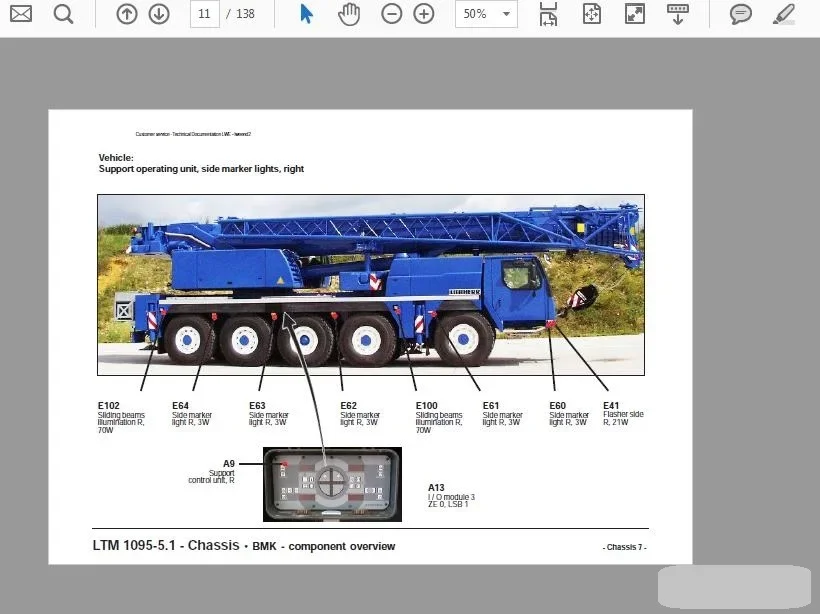
Task: Click the support control unit A9 diagram
Action: pyautogui.click(x=331, y=484)
